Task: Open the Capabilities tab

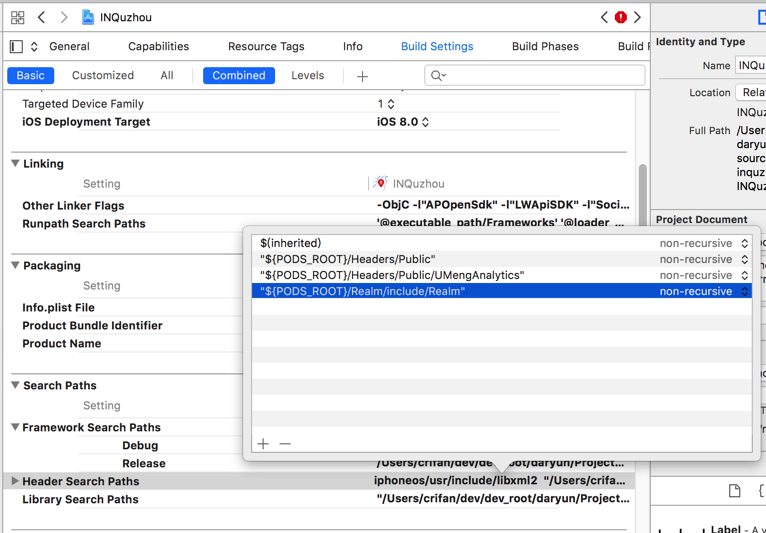Action: pyautogui.click(x=158, y=46)
